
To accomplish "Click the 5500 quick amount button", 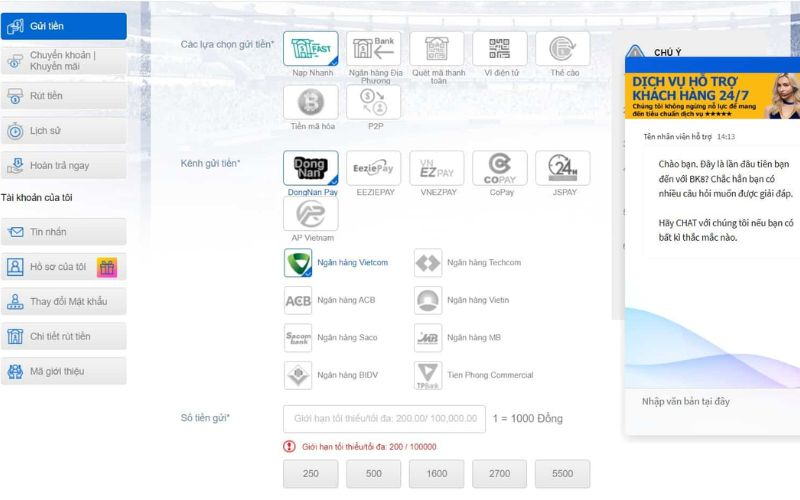I will point(562,474).
